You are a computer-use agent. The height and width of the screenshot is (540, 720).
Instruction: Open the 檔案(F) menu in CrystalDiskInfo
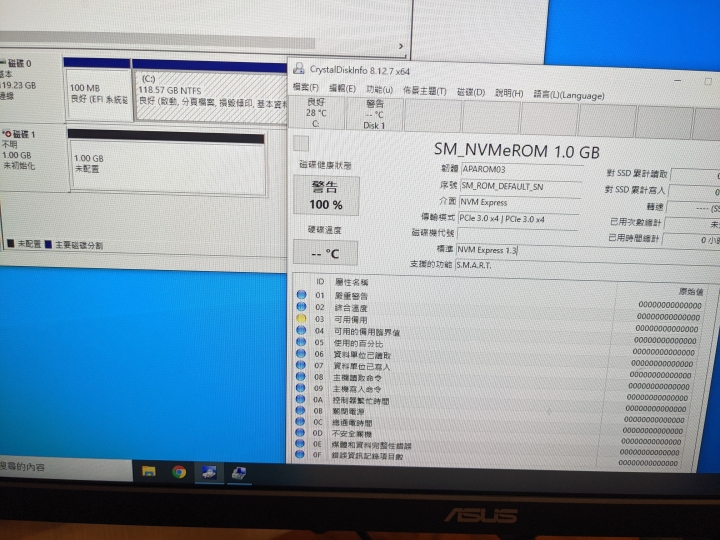pyautogui.click(x=306, y=87)
